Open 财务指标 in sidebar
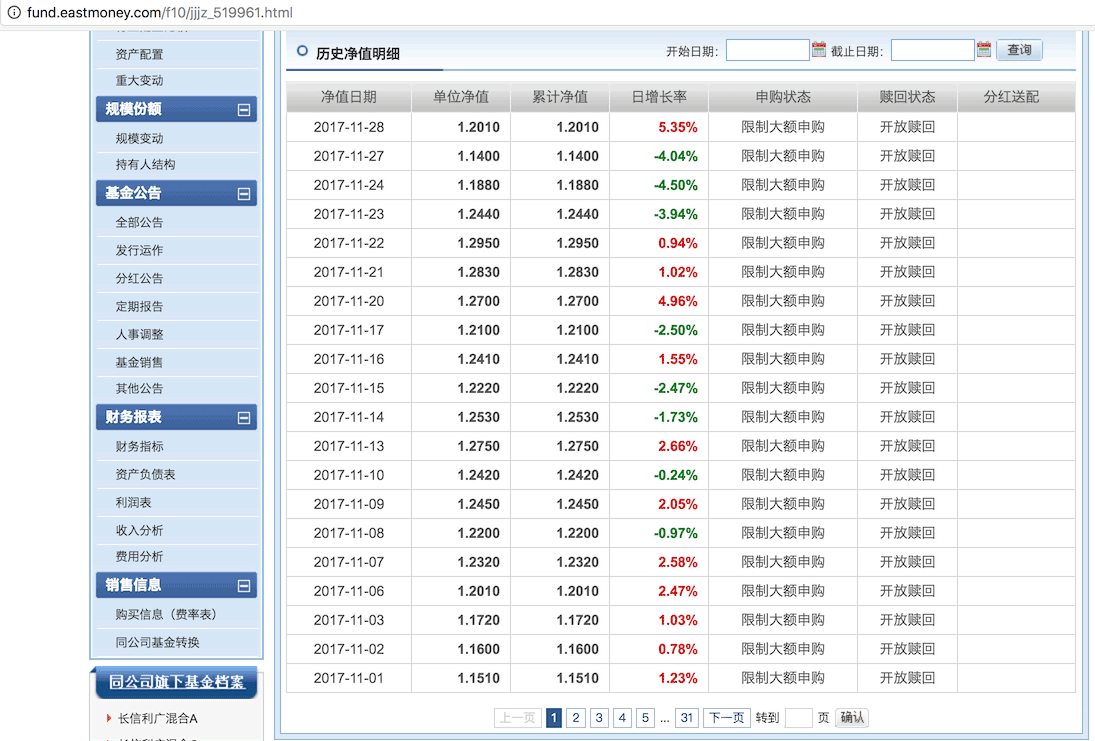This screenshot has height=741, width=1095. pos(139,446)
